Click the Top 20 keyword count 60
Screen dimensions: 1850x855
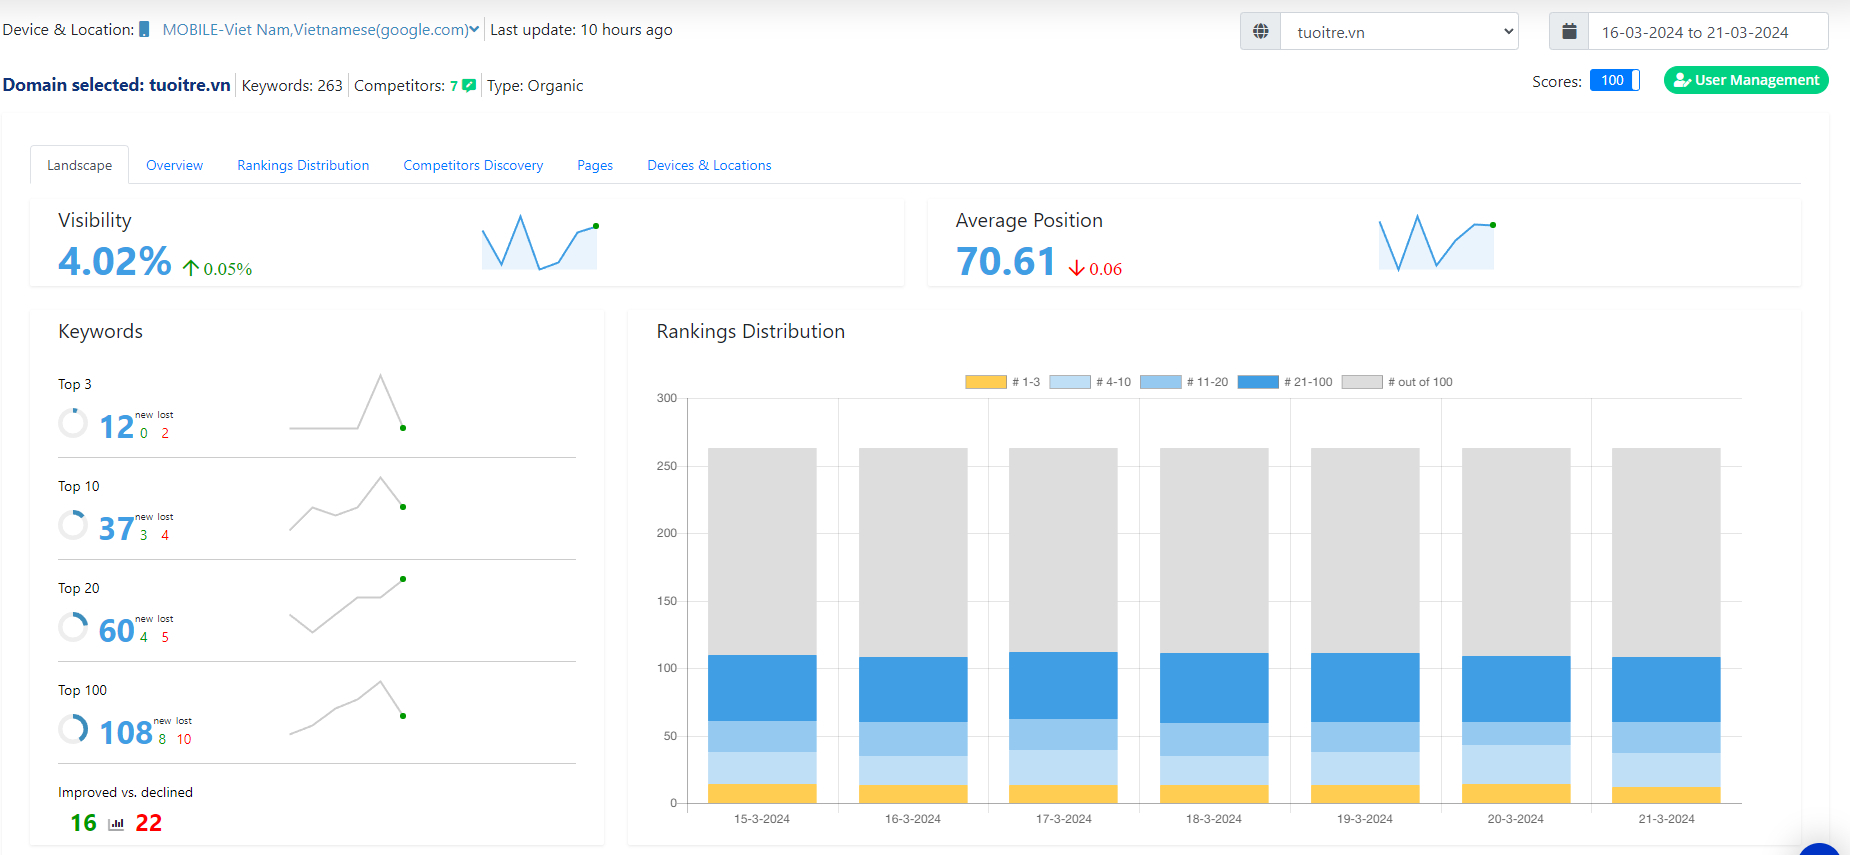click(116, 631)
